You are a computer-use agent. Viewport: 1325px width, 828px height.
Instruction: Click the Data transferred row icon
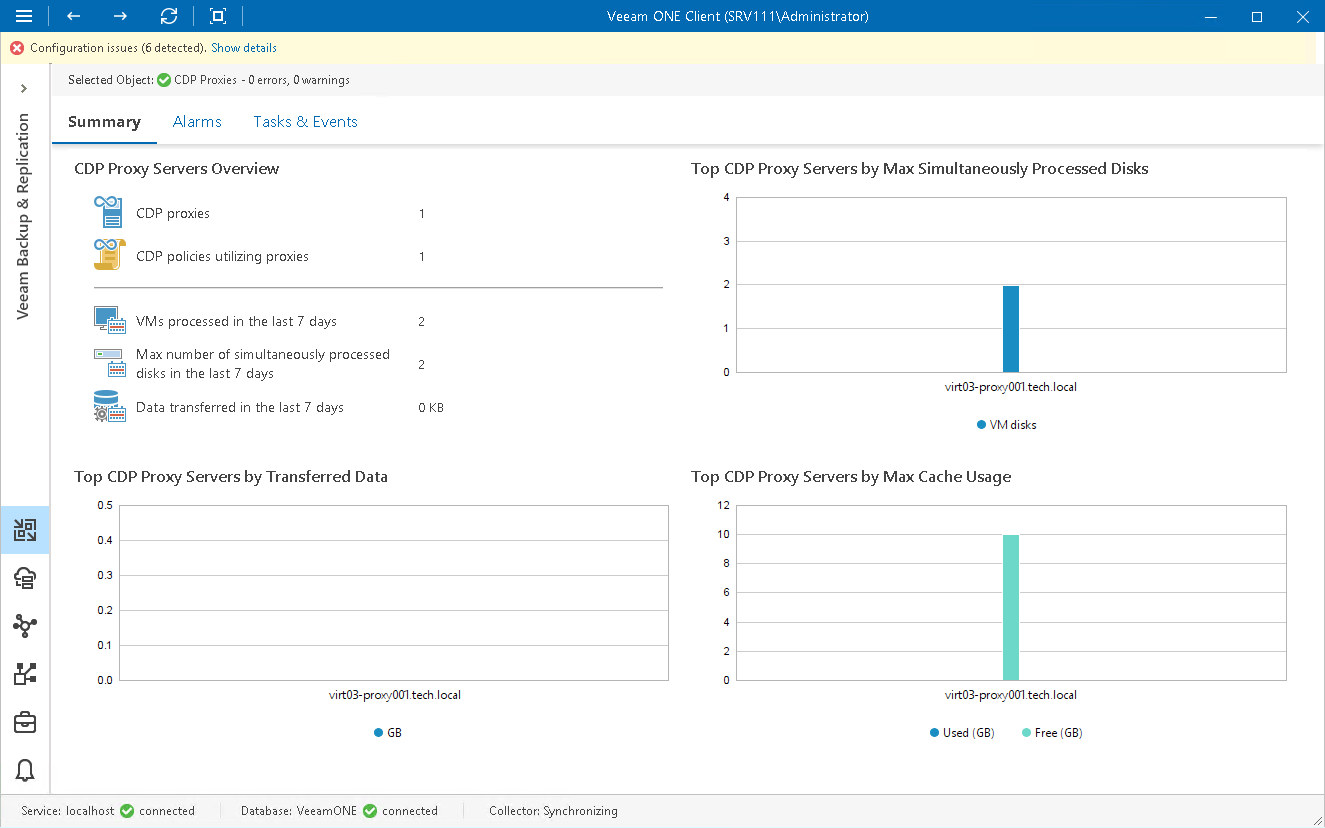[x=109, y=407]
